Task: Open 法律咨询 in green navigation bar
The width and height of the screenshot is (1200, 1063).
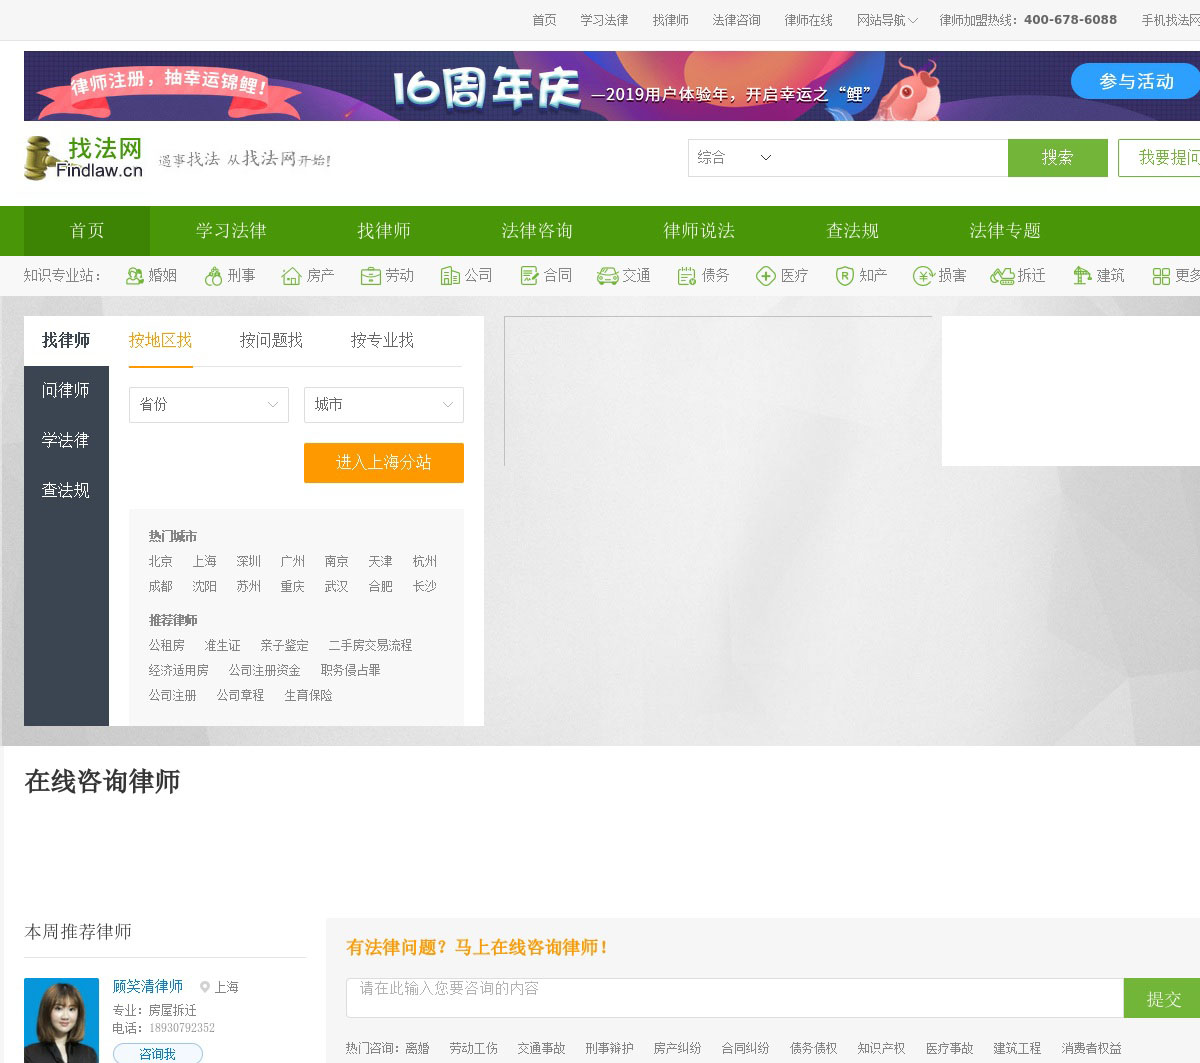Action: [x=537, y=231]
